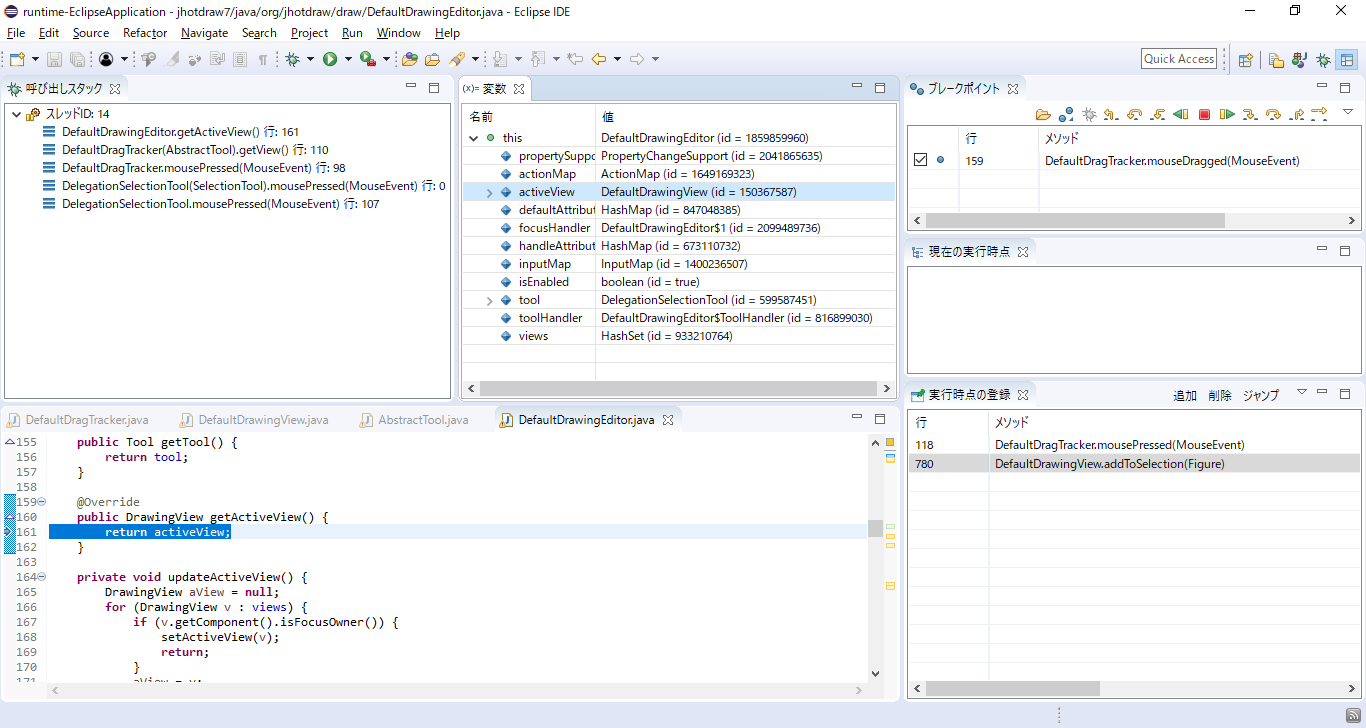Collapse the getActiveView method at line 159
1366x728 pixels.
[42, 502]
